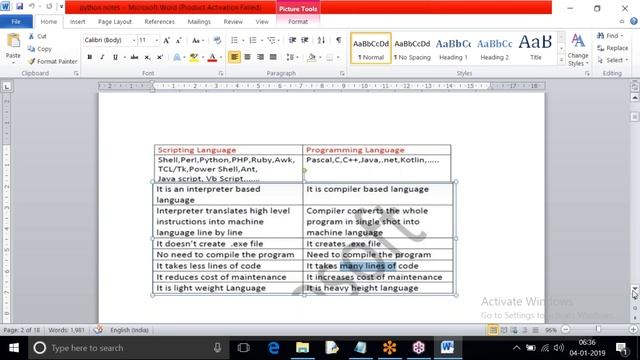Decrease paragraph indent
Screen dimensions: 640x360
point(292,40)
